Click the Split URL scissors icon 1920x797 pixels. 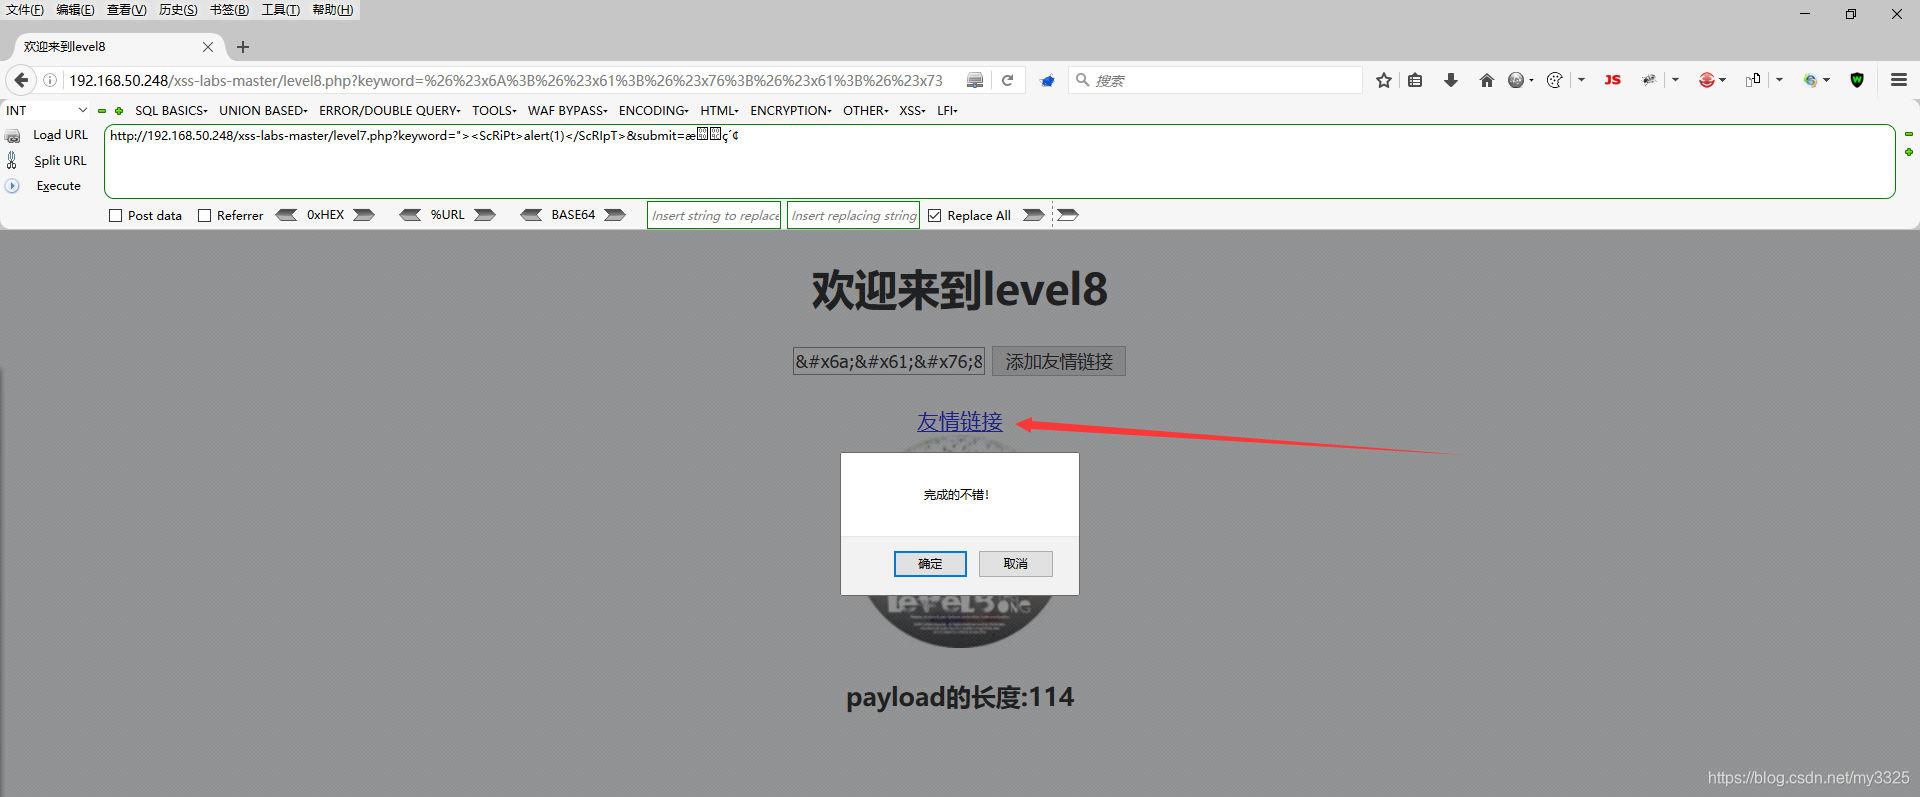(12, 160)
